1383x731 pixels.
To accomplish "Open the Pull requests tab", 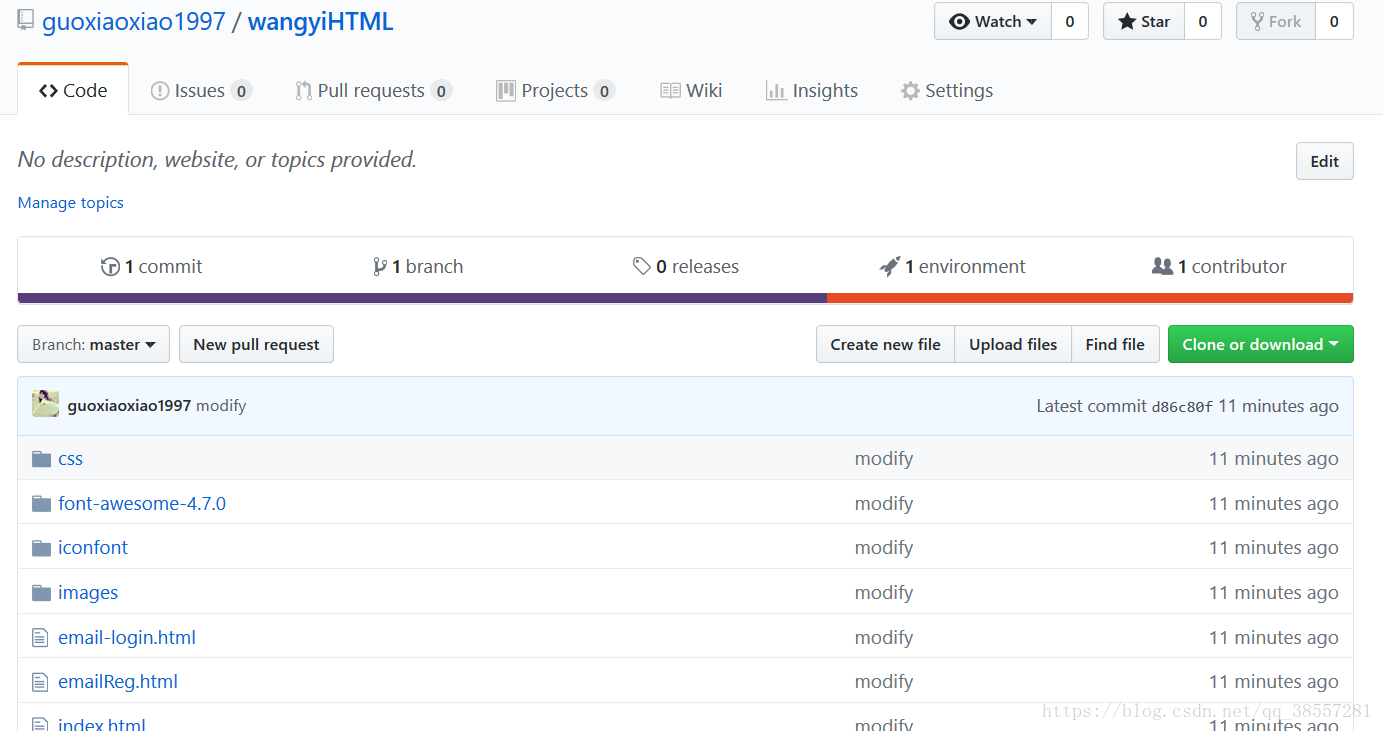I will coord(373,90).
